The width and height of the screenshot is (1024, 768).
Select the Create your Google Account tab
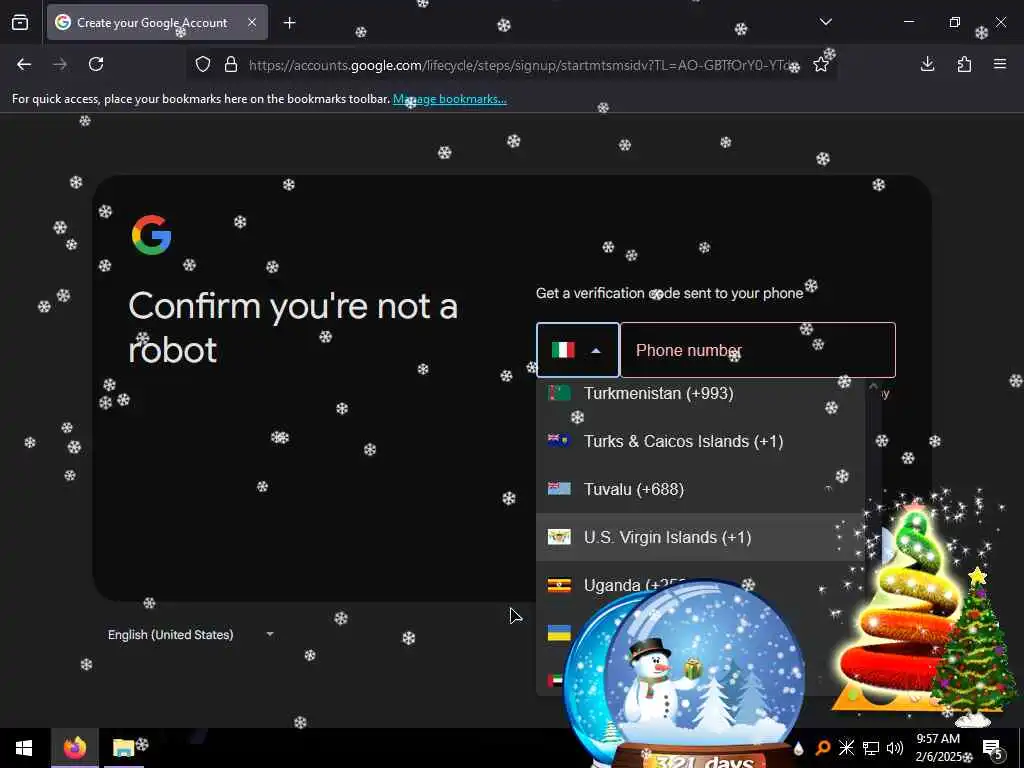(157, 22)
